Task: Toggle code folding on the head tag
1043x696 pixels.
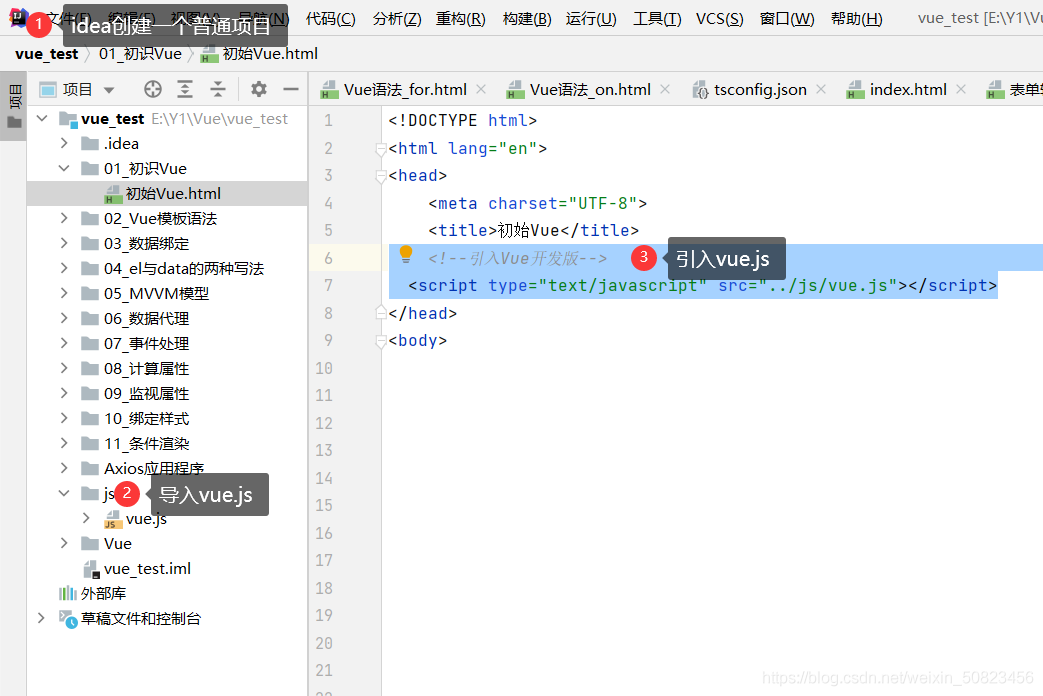Action: (x=380, y=176)
